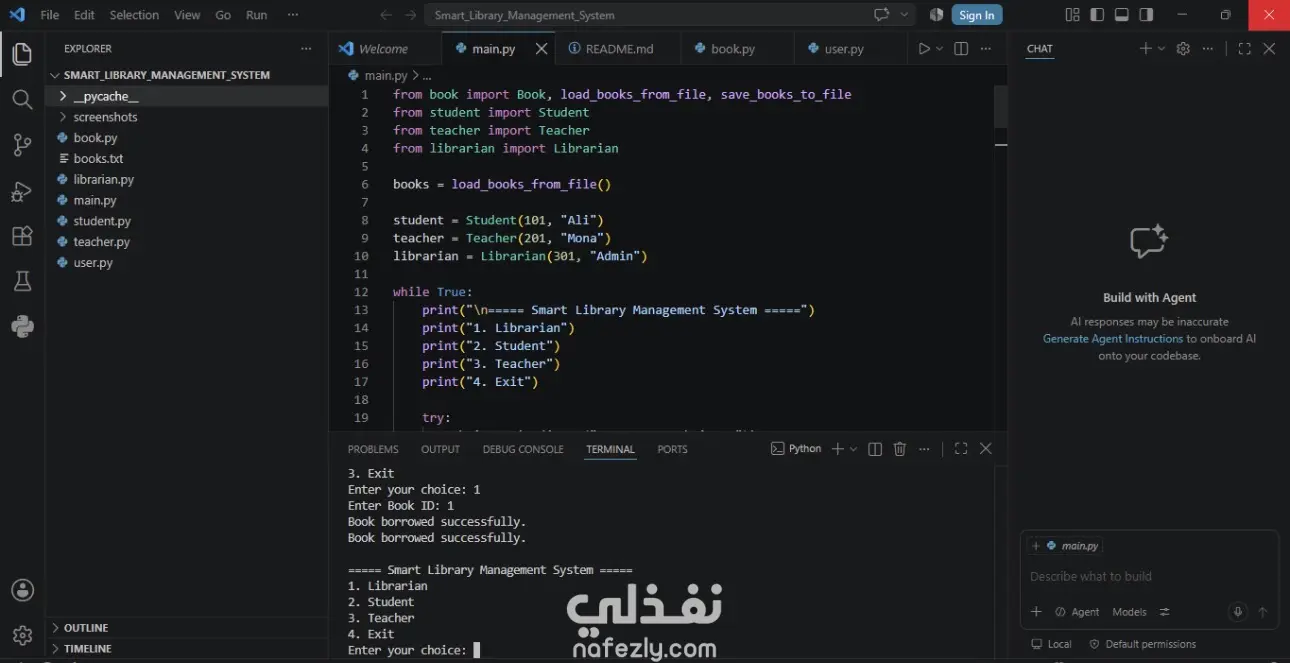The height and width of the screenshot is (663, 1290).
Task: Open the run button dropdown arrow
Action: point(940,48)
